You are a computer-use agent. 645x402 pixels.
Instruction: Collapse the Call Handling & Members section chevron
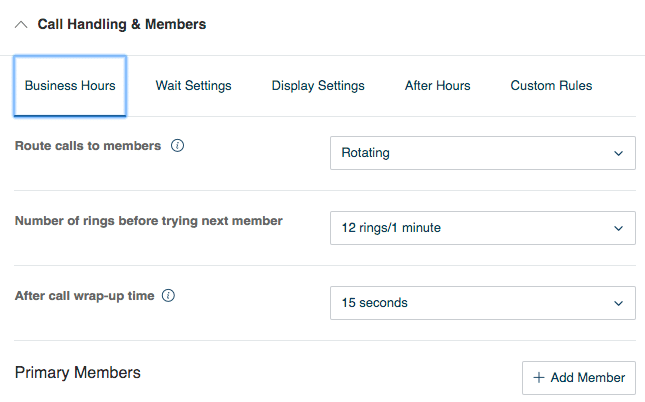pos(22,24)
